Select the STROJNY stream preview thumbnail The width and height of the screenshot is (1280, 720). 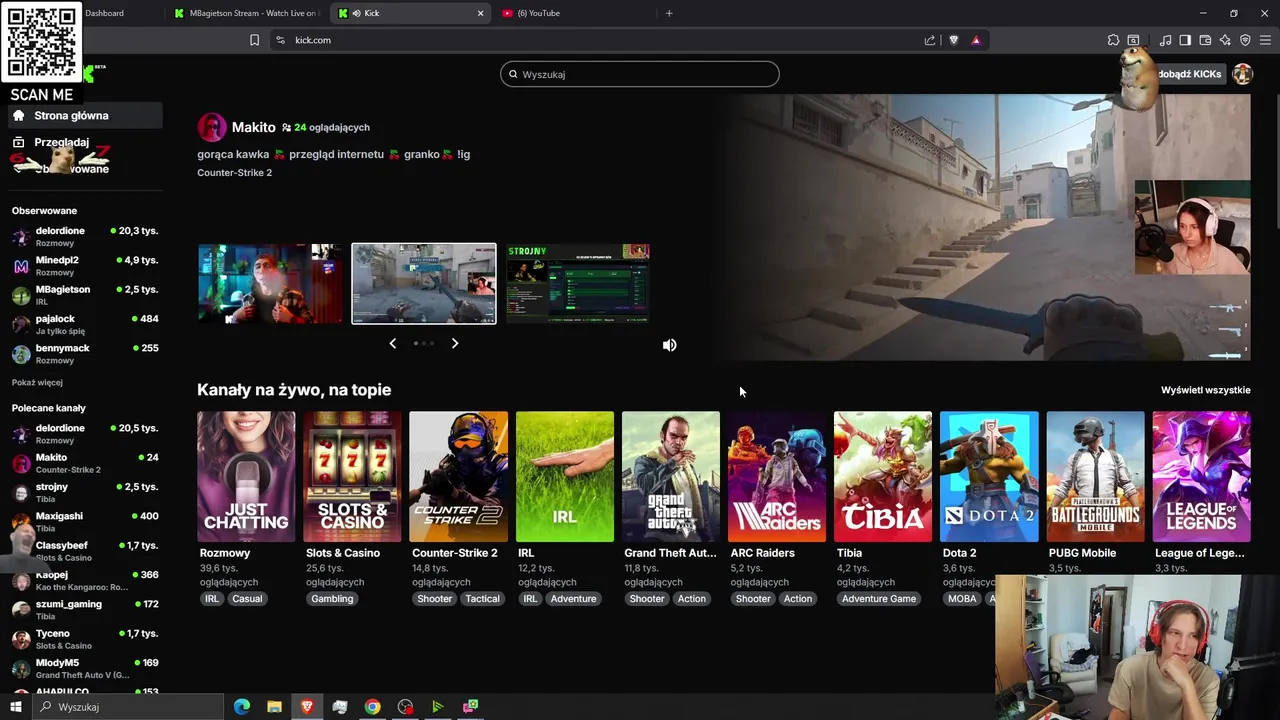pos(578,283)
